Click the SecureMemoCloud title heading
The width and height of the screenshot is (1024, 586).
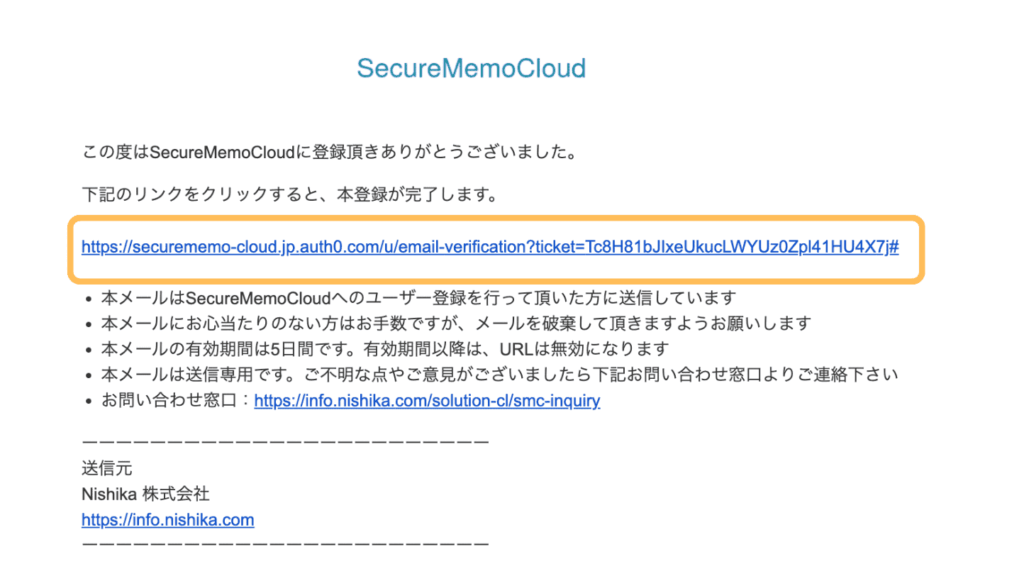[471, 69]
